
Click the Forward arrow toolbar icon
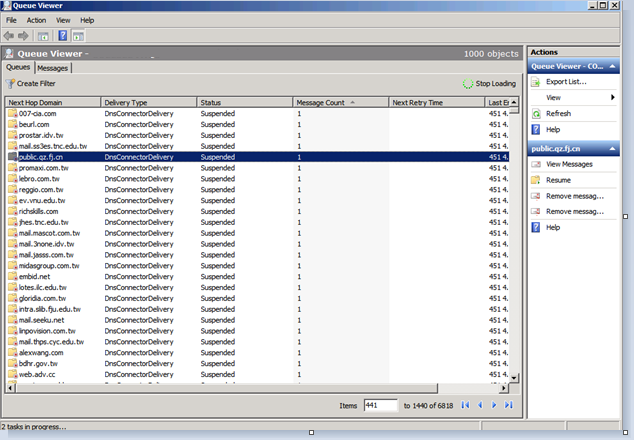[23, 36]
